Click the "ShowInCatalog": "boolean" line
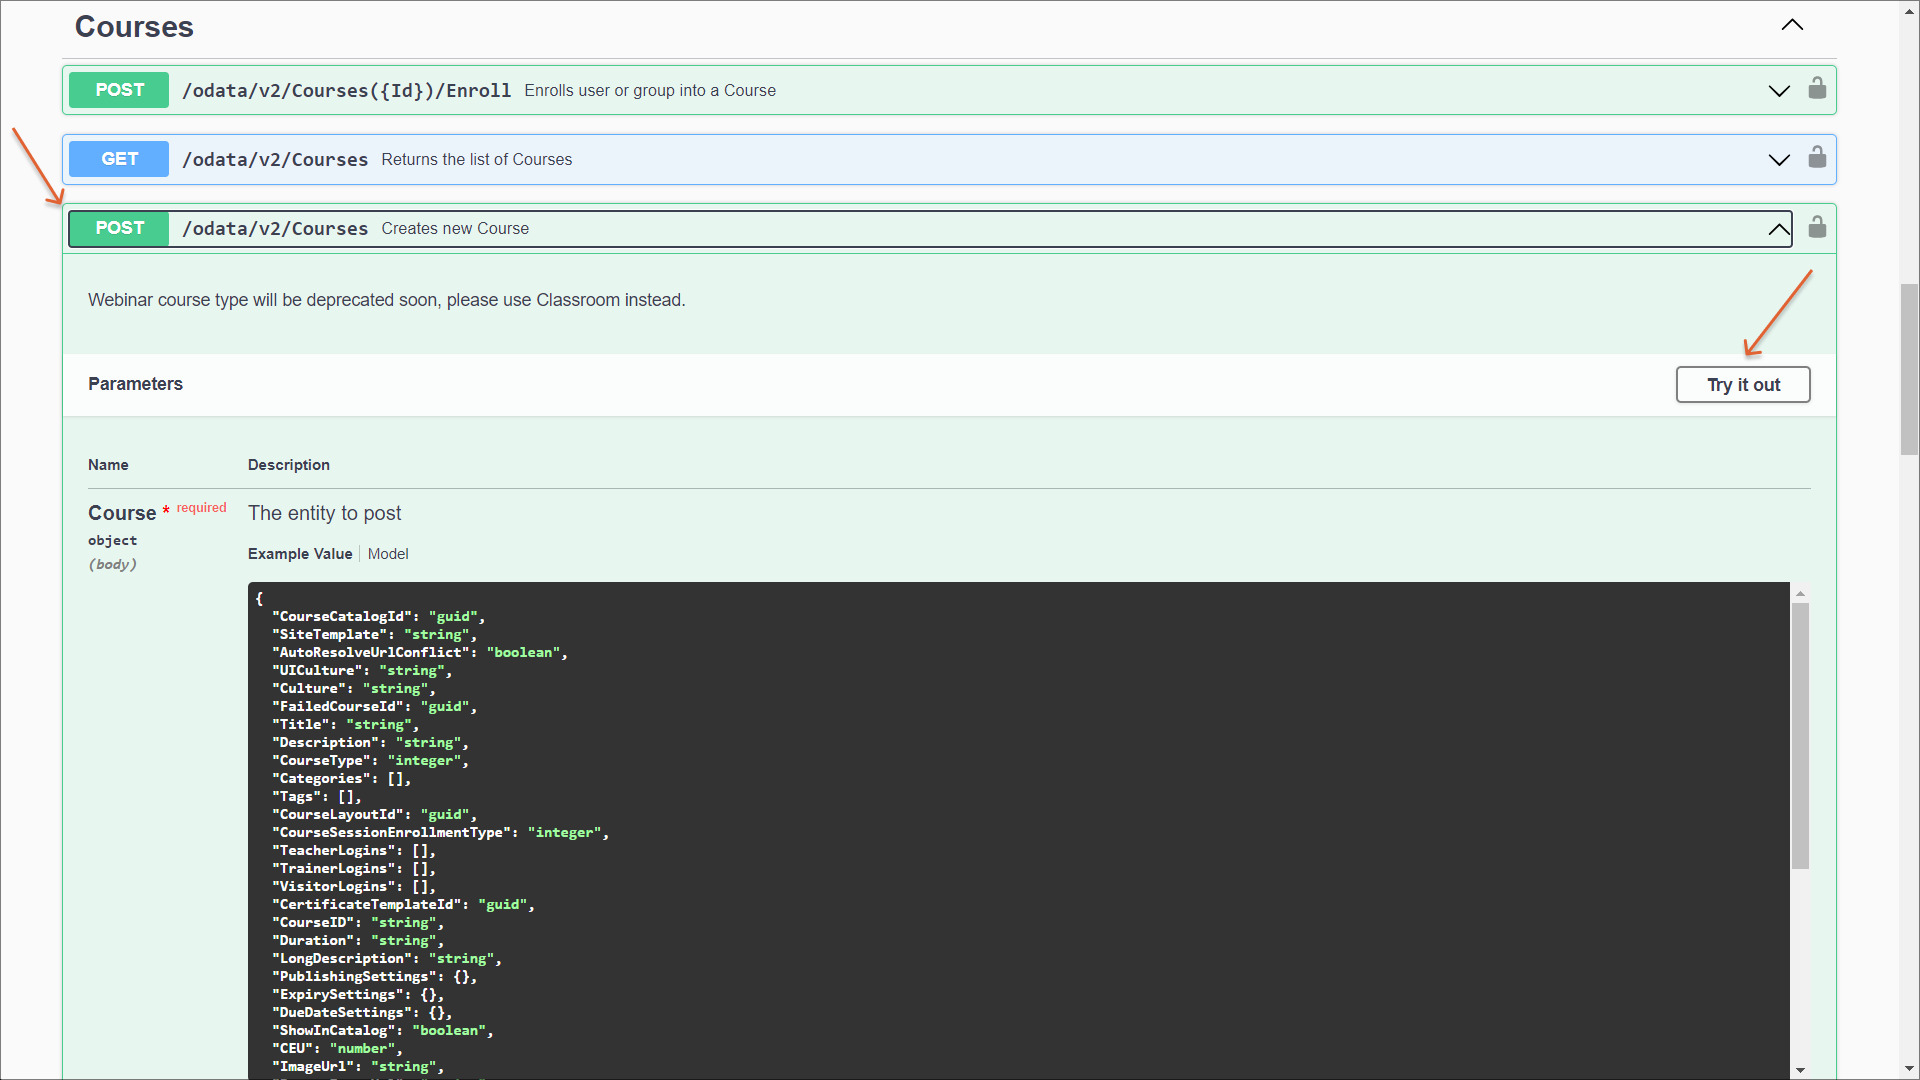Viewport: 1920px width, 1080px height. tap(383, 1031)
